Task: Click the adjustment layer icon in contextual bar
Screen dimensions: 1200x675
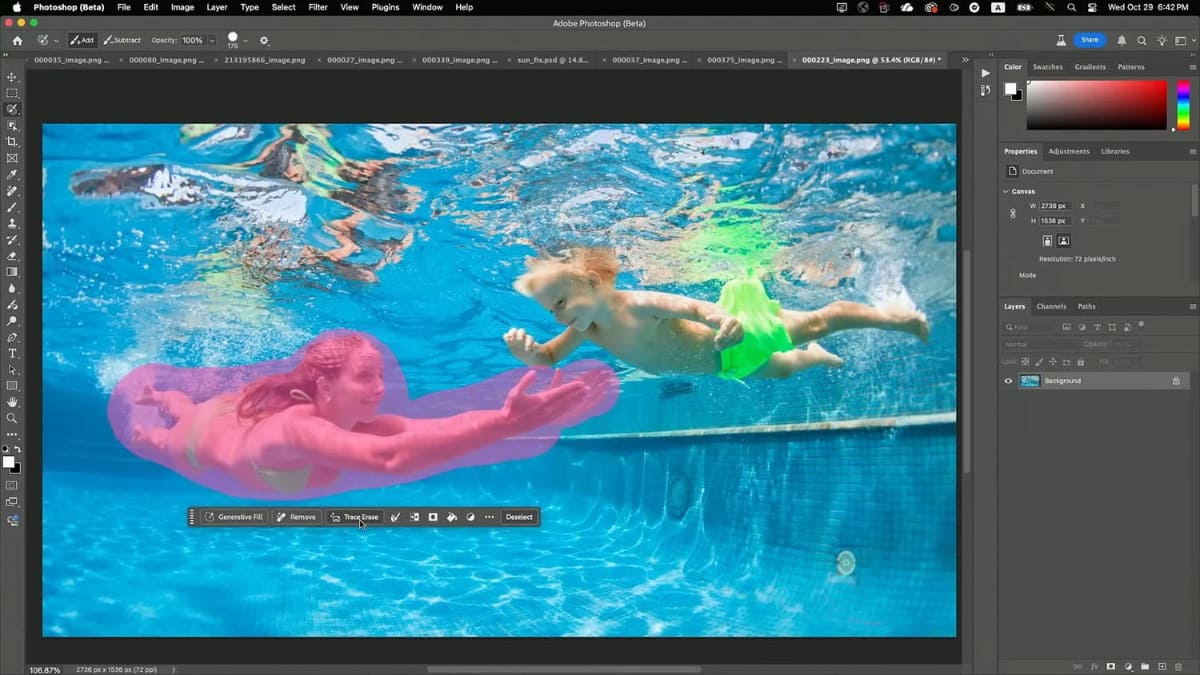Action: coord(470,517)
